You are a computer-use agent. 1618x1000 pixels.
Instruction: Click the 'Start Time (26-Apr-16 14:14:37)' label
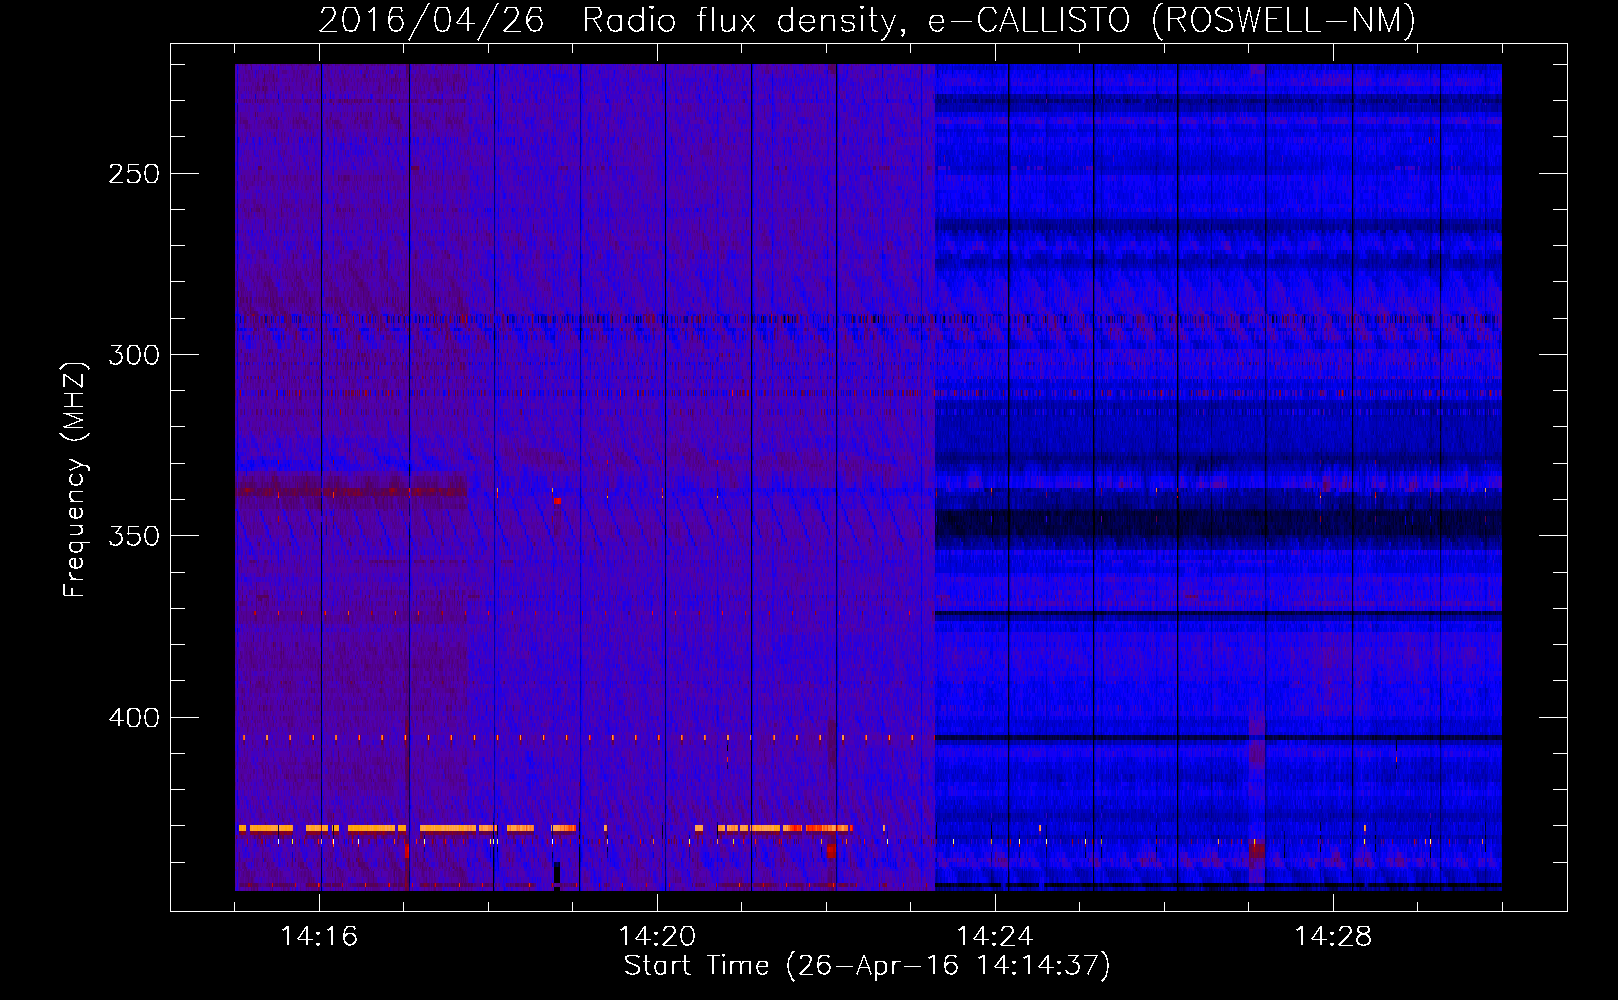pos(867,966)
